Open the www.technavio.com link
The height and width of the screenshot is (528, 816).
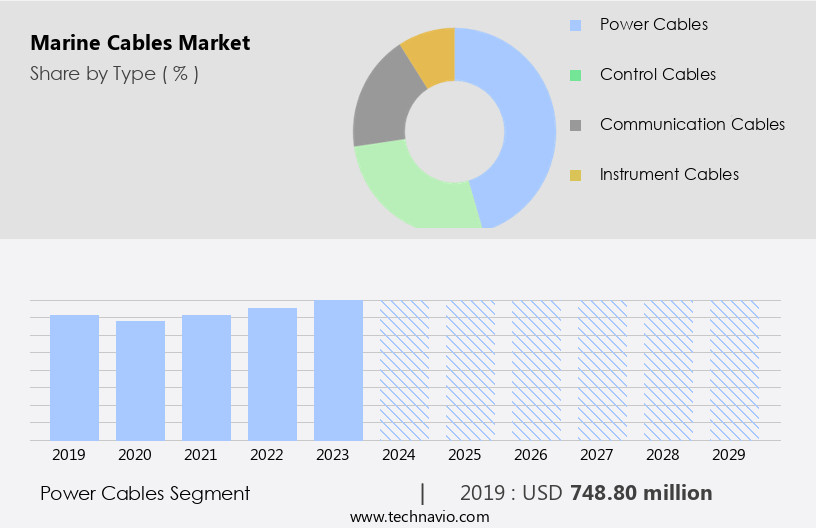(x=419, y=516)
